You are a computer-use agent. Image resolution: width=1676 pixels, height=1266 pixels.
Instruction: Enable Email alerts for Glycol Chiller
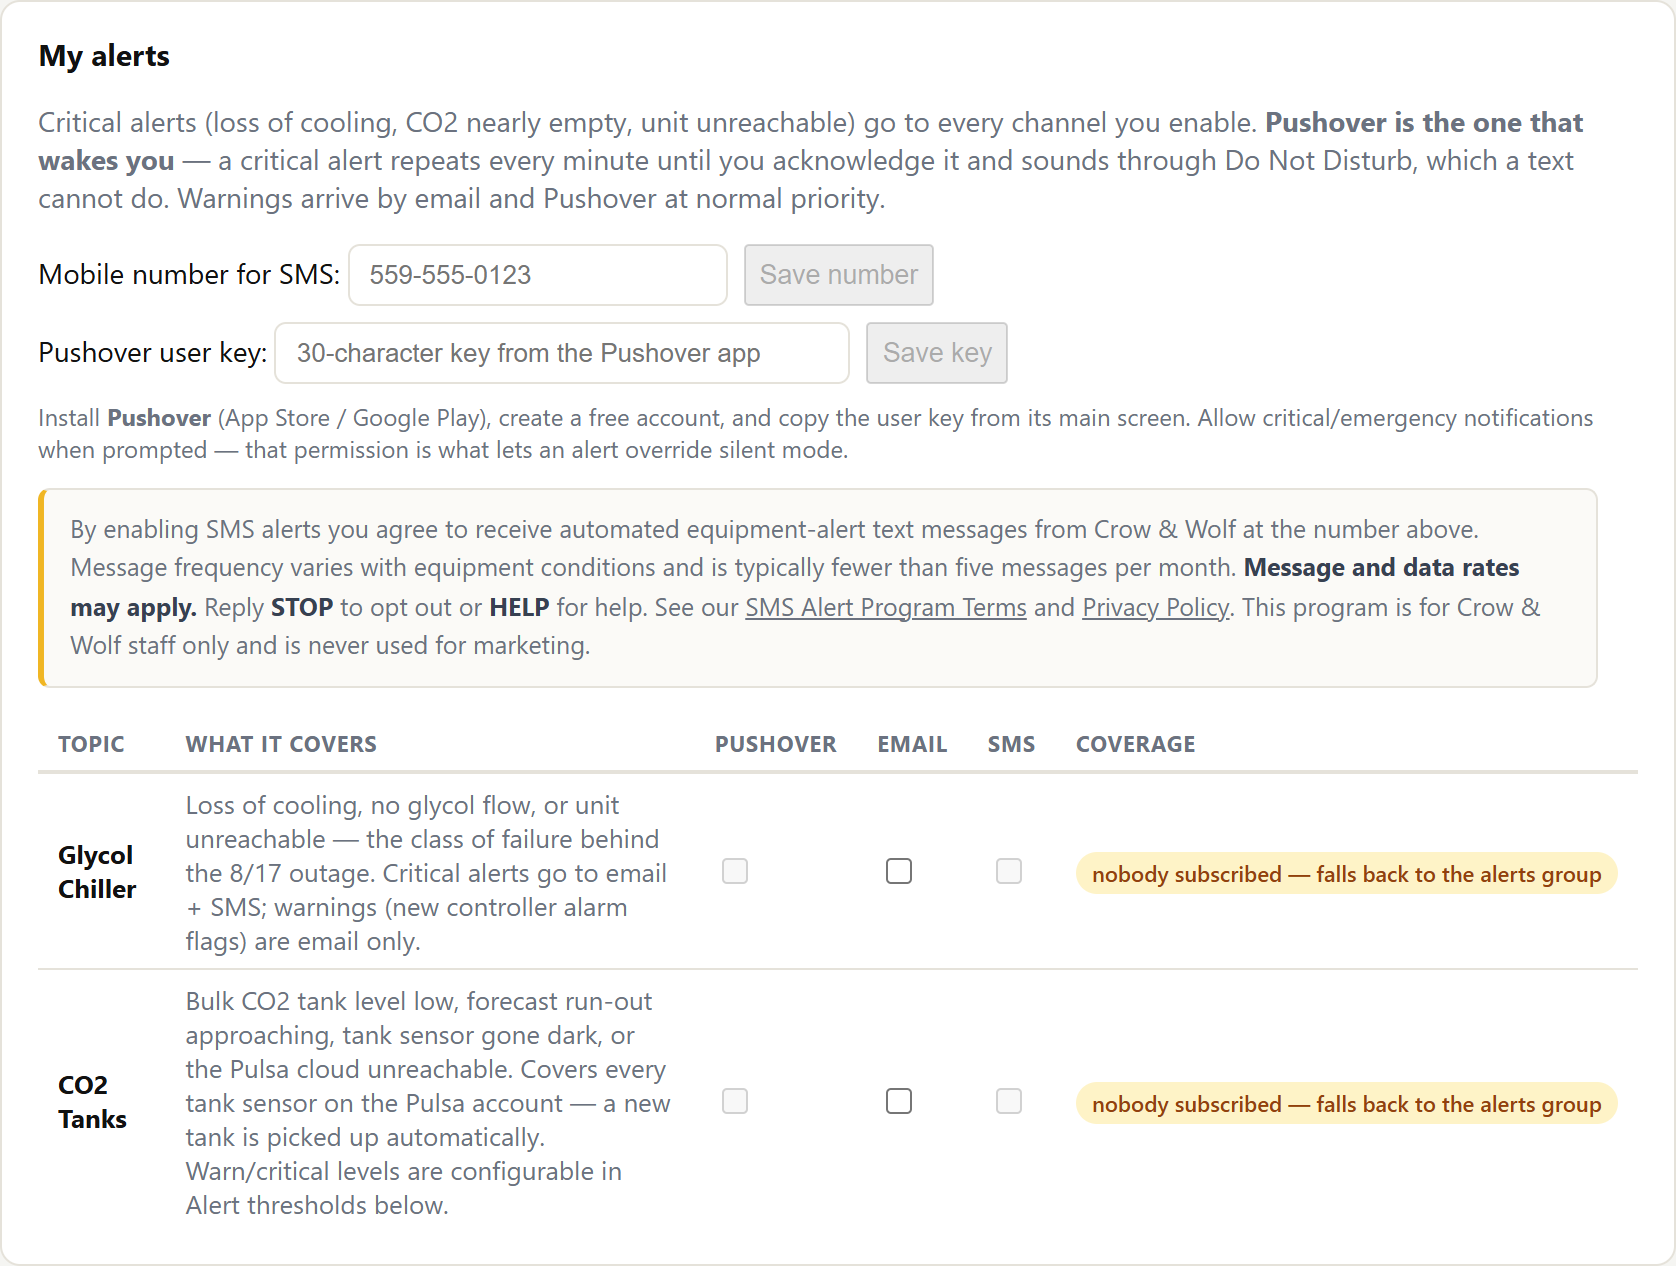(899, 871)
